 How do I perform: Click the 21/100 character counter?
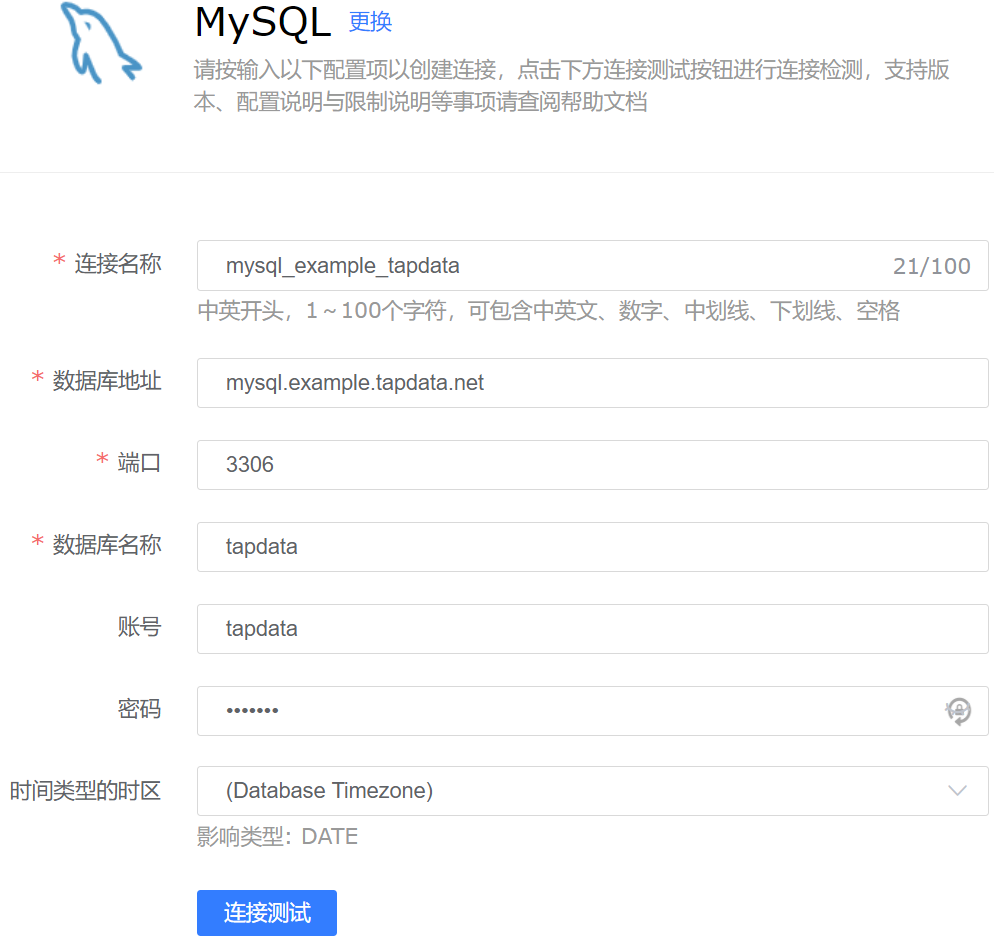click(931, 266)
